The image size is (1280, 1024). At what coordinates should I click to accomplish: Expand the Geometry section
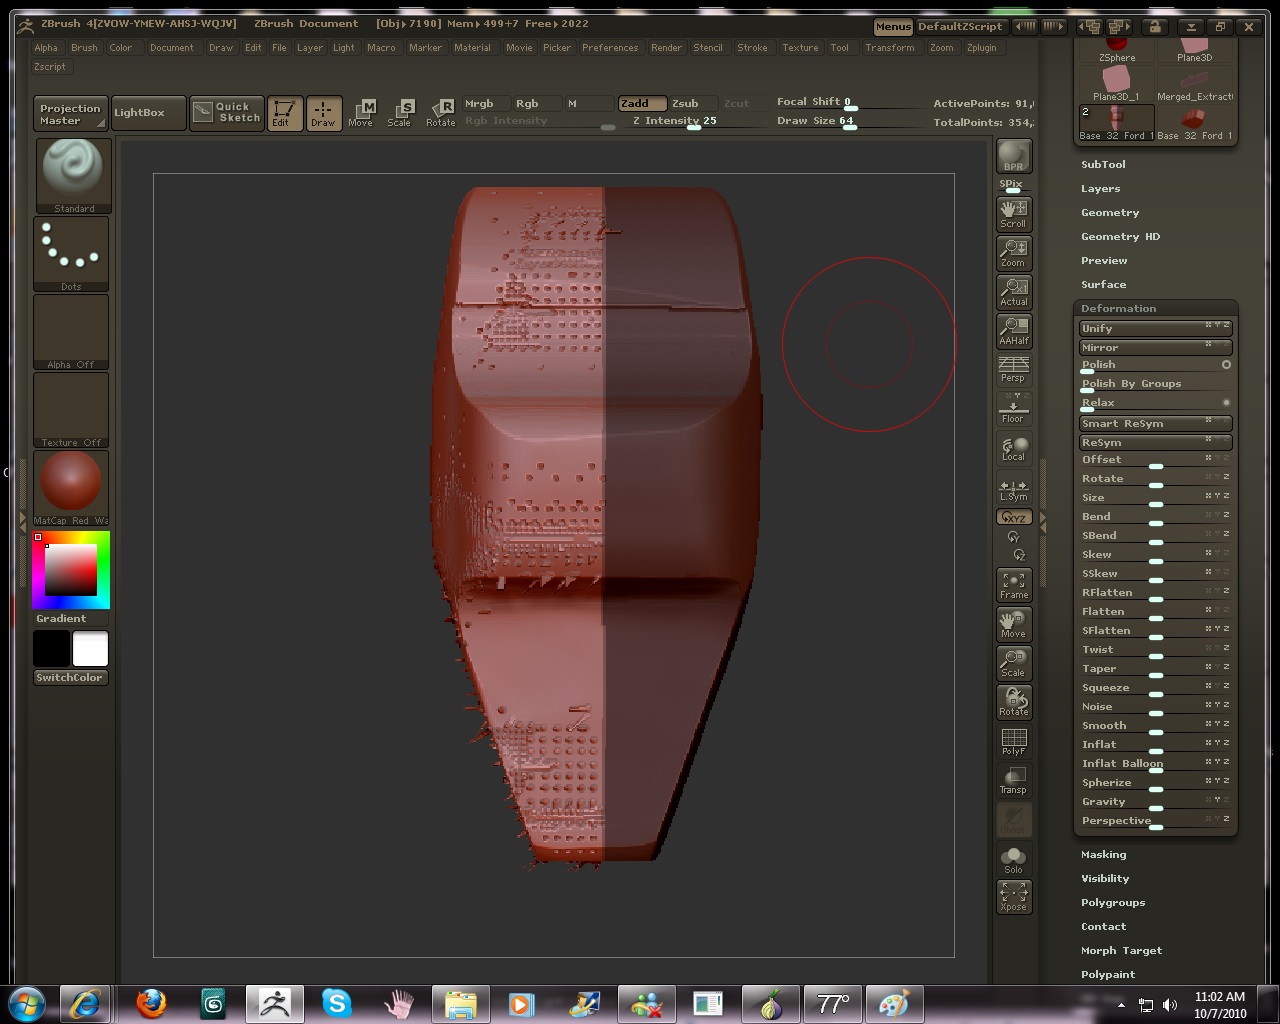pyautogui.click(x=1110, y=212)
